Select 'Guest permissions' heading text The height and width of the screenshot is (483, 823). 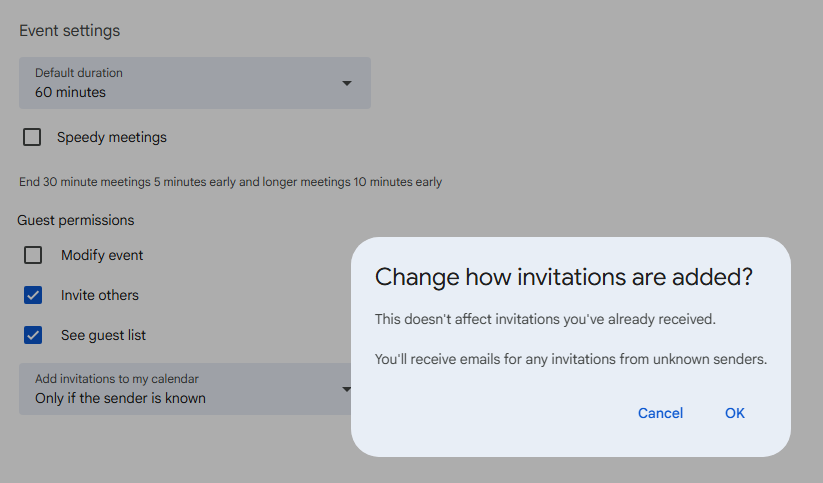tap(76, 220)
